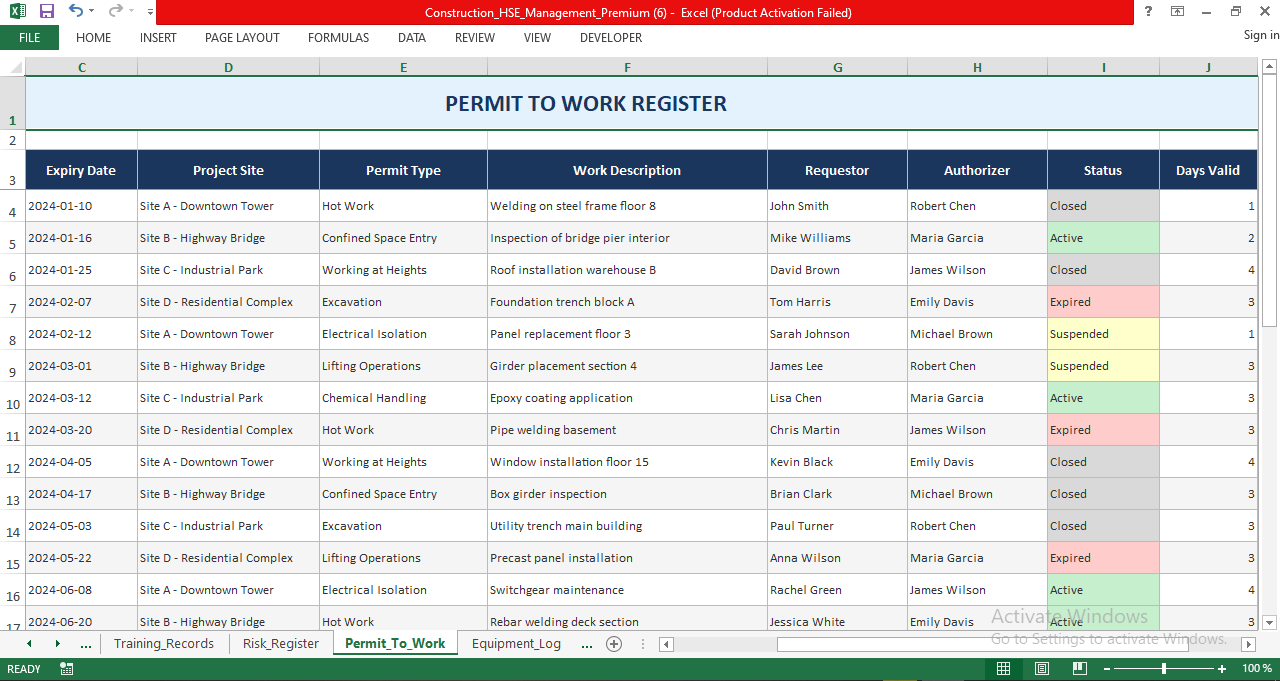Select the Switchgear maintenance description cell

pyautogui.click(x=627, y=590)
